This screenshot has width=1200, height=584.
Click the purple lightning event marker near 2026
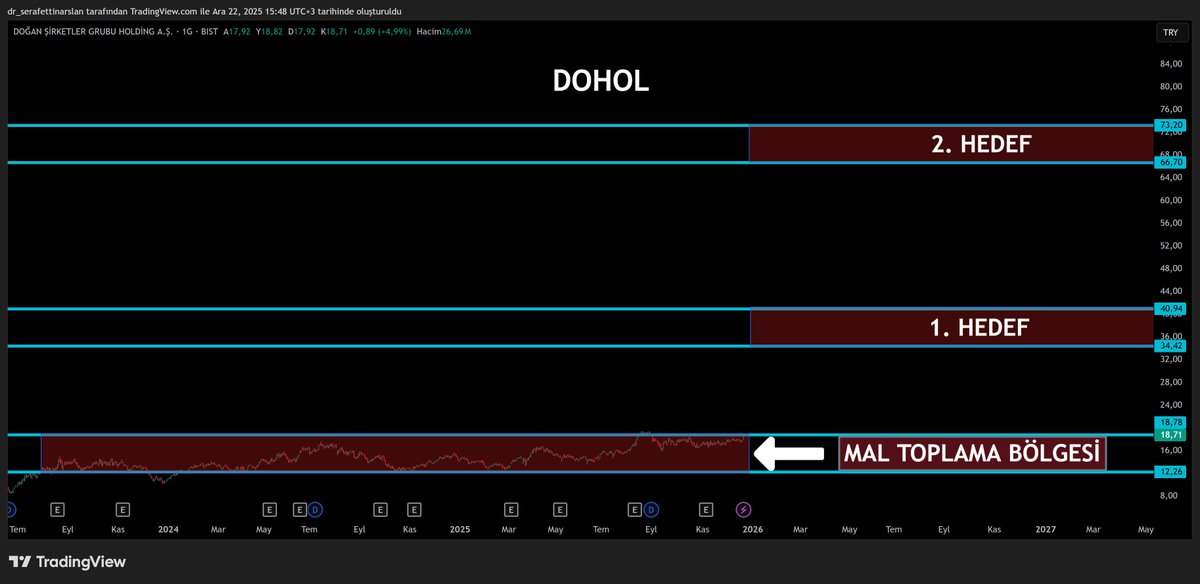(x=742, y=509)
